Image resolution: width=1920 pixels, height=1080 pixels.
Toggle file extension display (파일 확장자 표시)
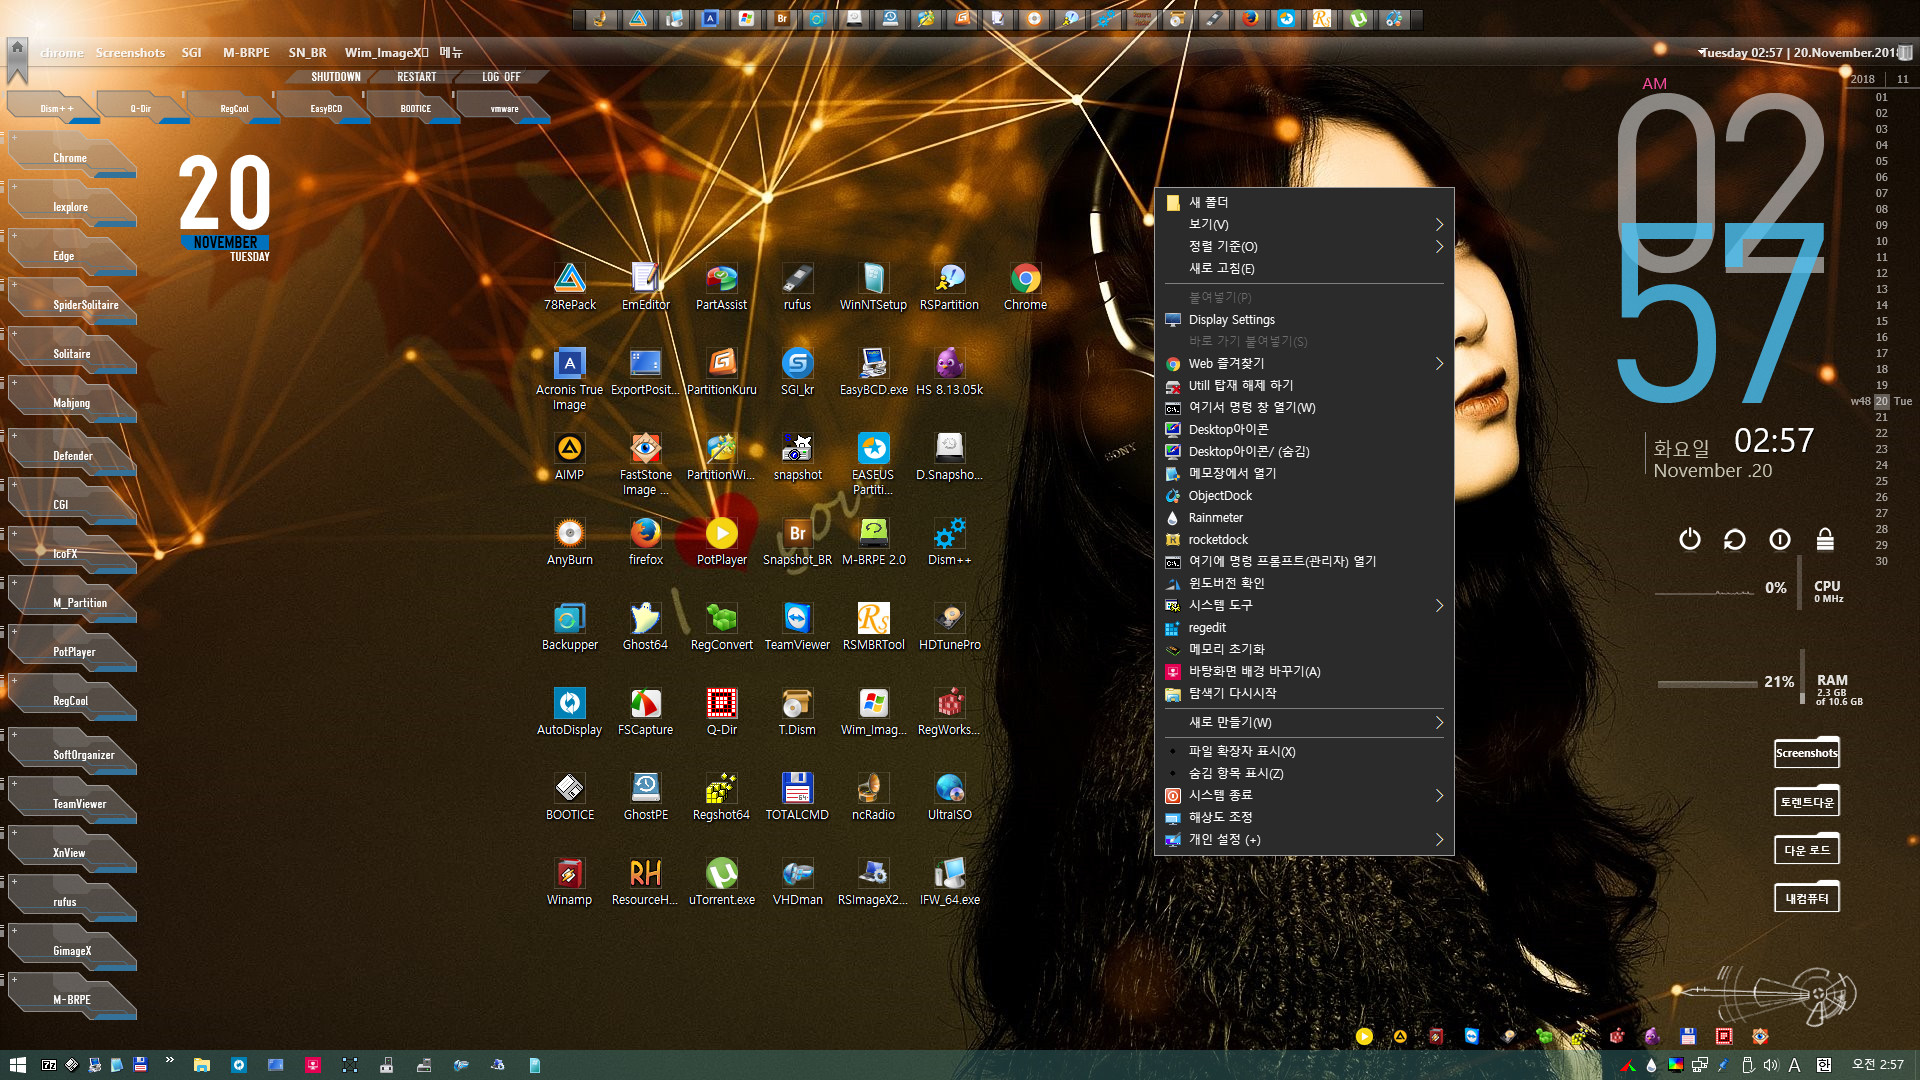click(1304, 751)
